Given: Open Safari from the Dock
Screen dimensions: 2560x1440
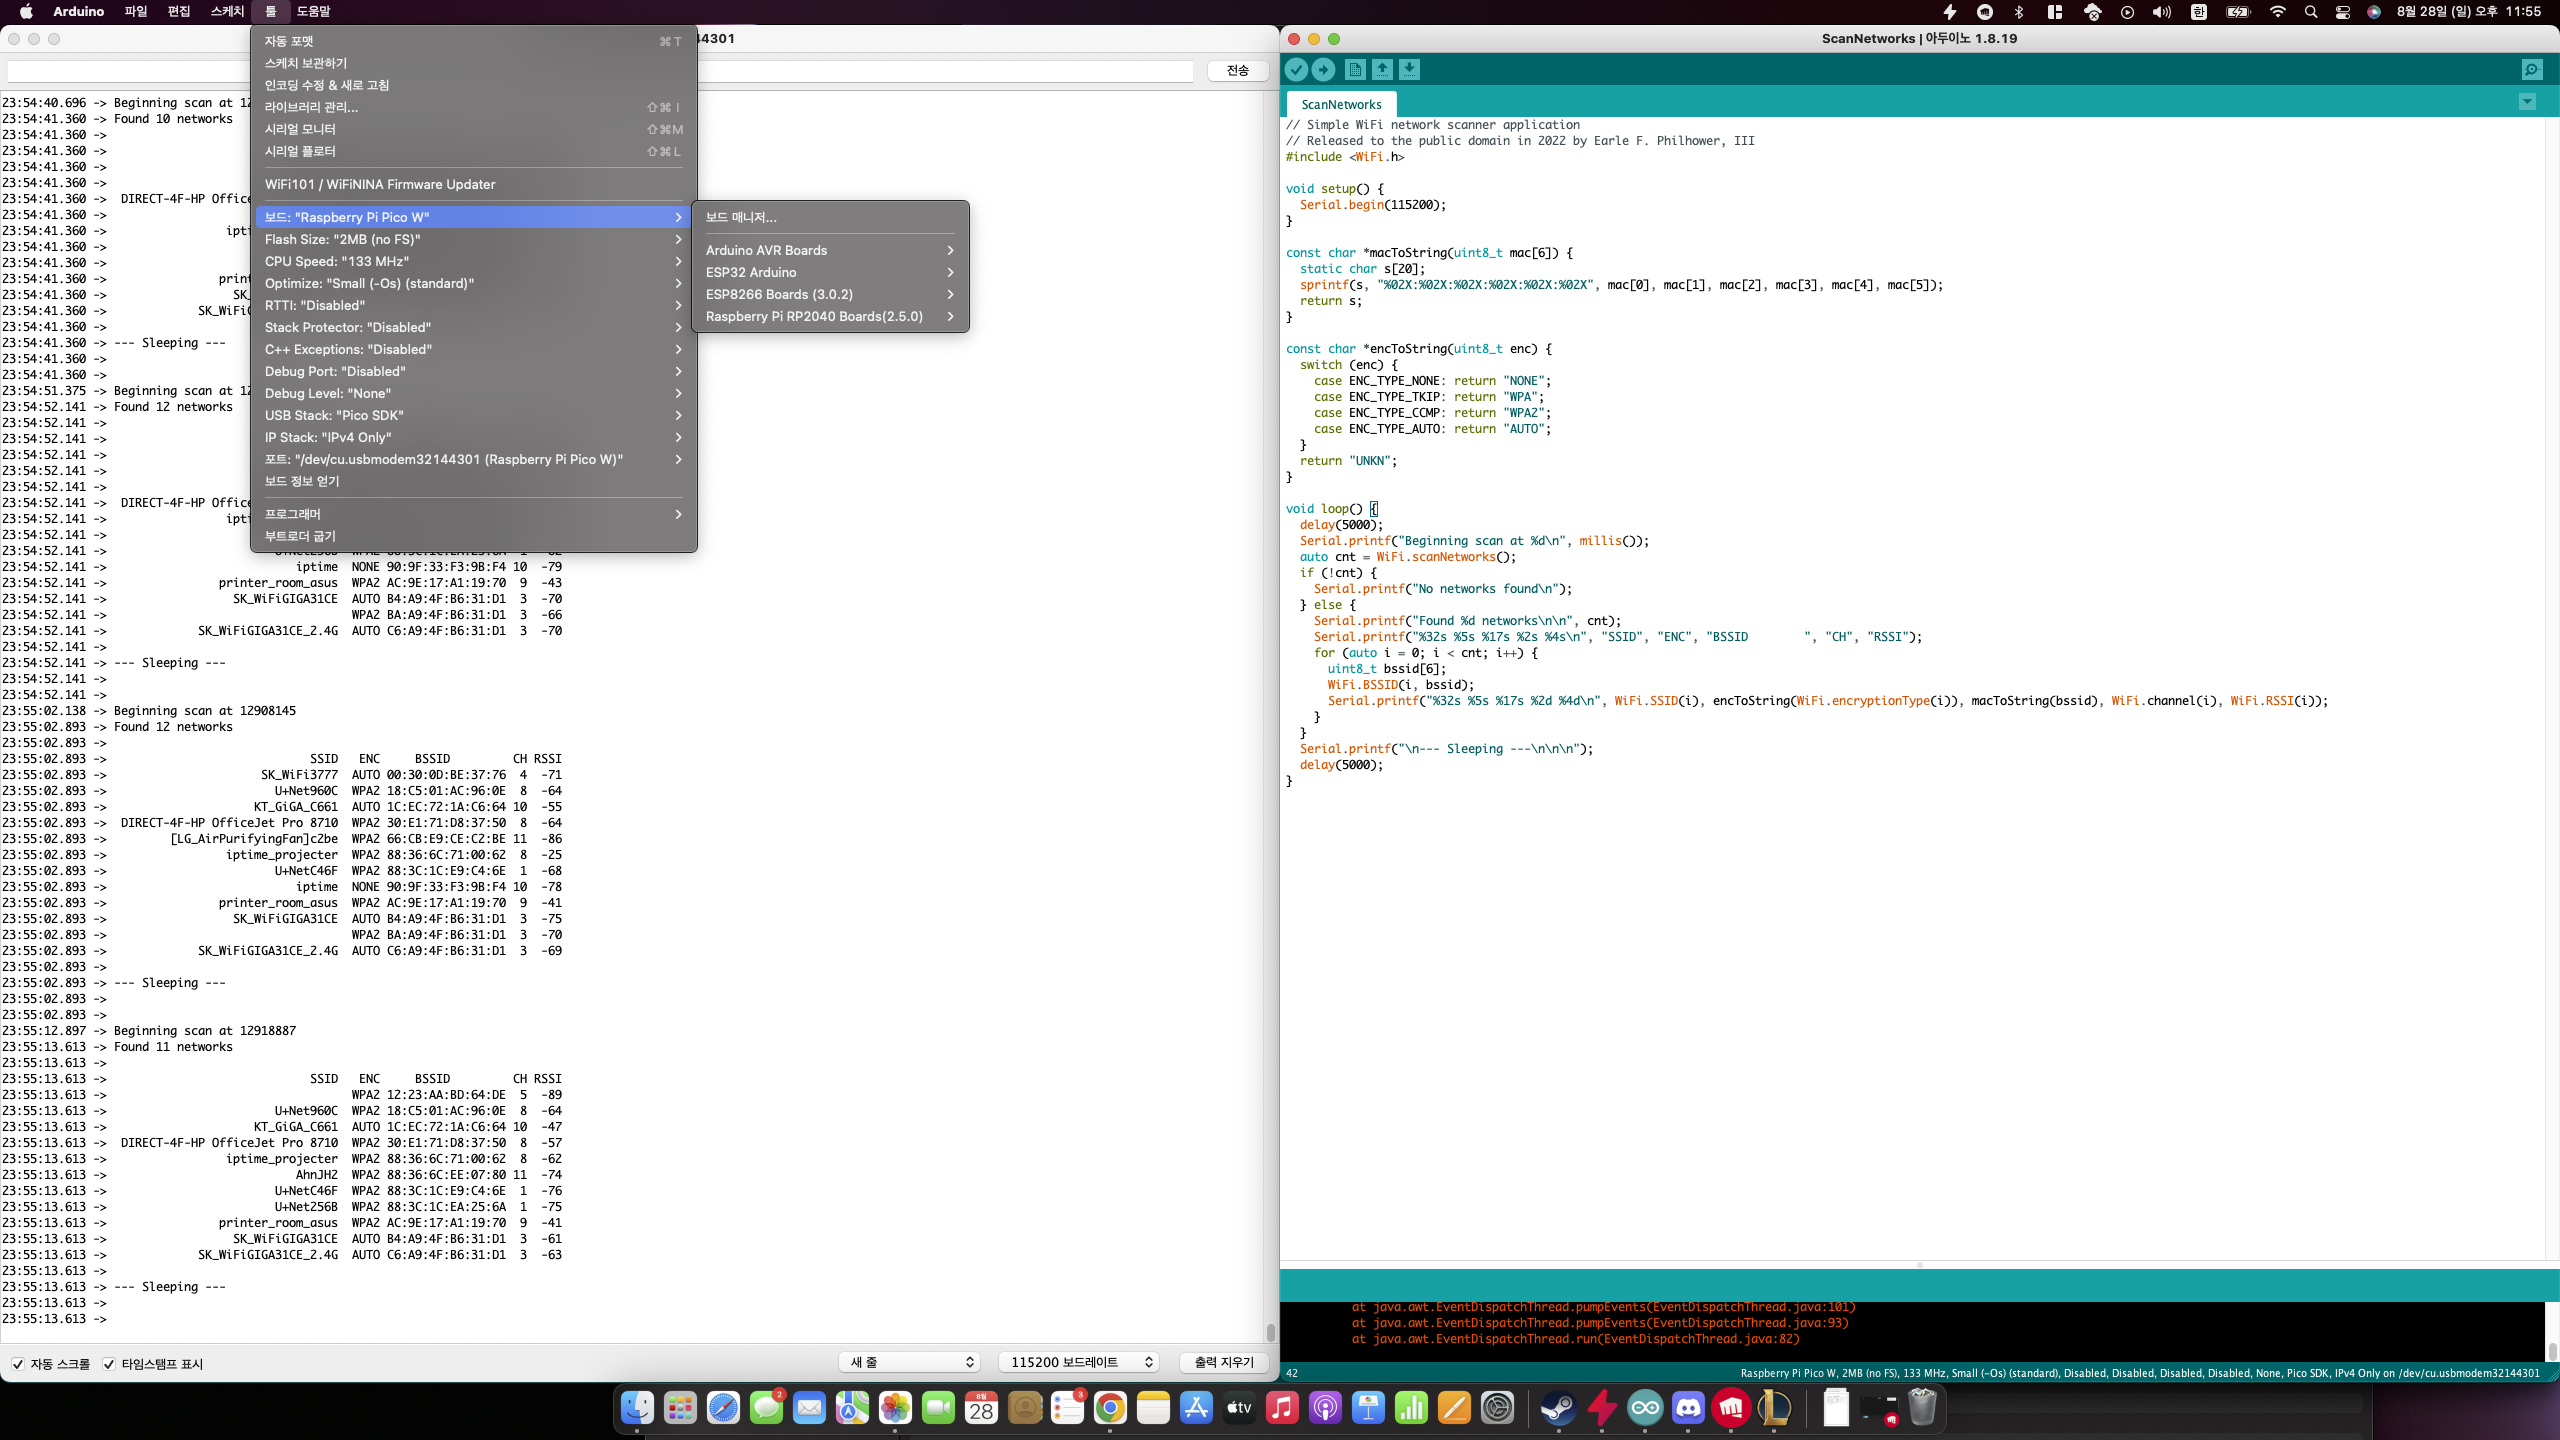Looking at the screenshot, I should click(x=723, y=1408).
